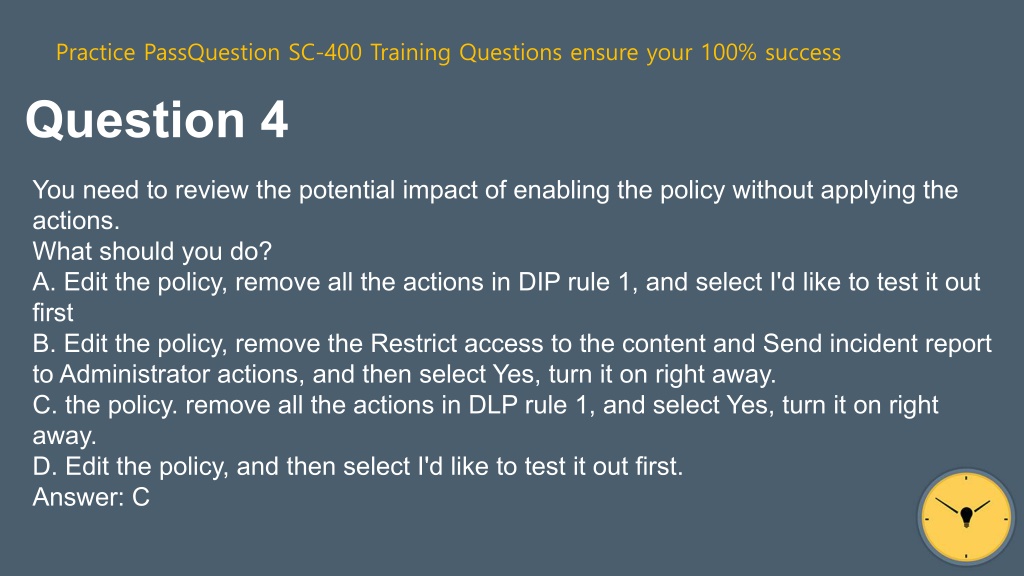The width and height of the screenshot is (1024, 576).
Task: Click the lightbulb inside the clock
Action: click(967, 516)
